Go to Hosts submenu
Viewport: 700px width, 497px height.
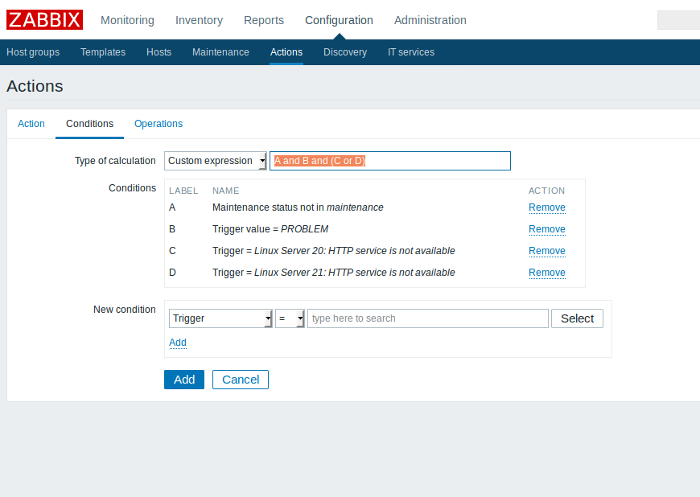tap(159, 52)
